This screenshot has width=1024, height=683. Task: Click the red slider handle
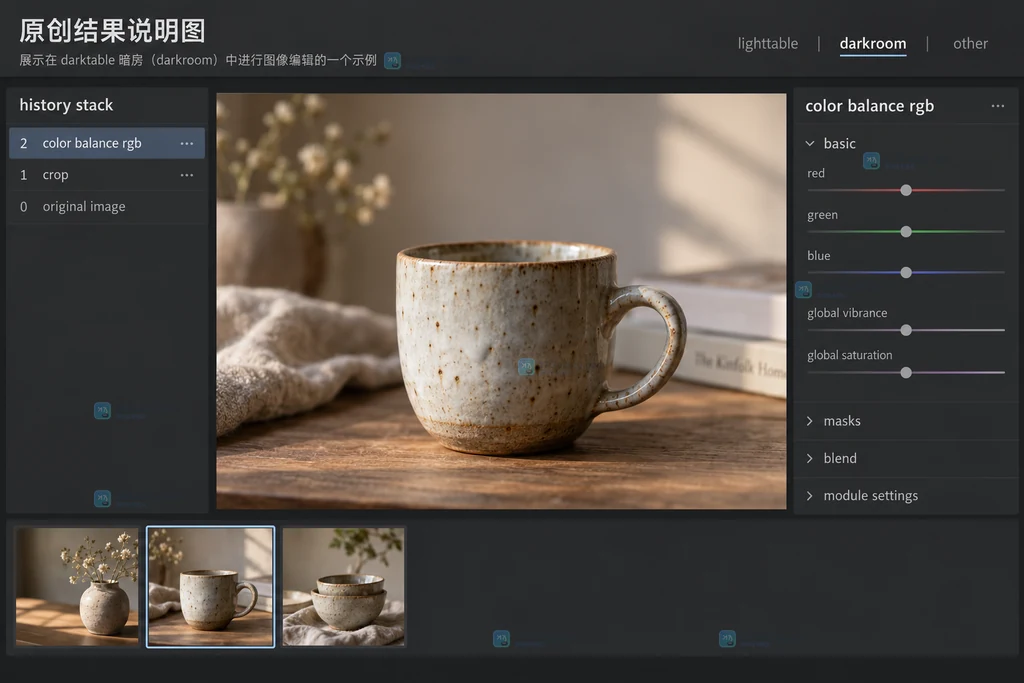906,190
